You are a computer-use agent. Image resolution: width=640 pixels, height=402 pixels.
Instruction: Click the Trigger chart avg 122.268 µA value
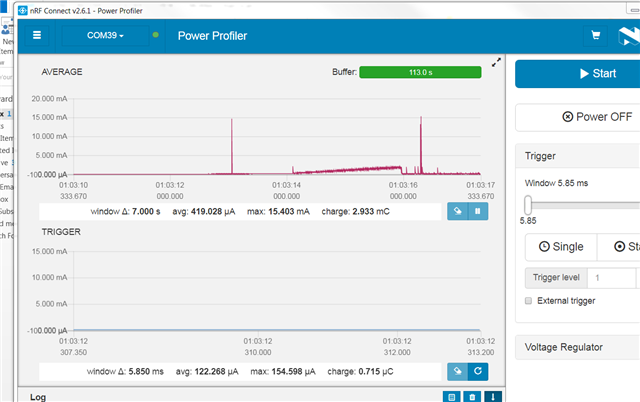coord(207,371)
